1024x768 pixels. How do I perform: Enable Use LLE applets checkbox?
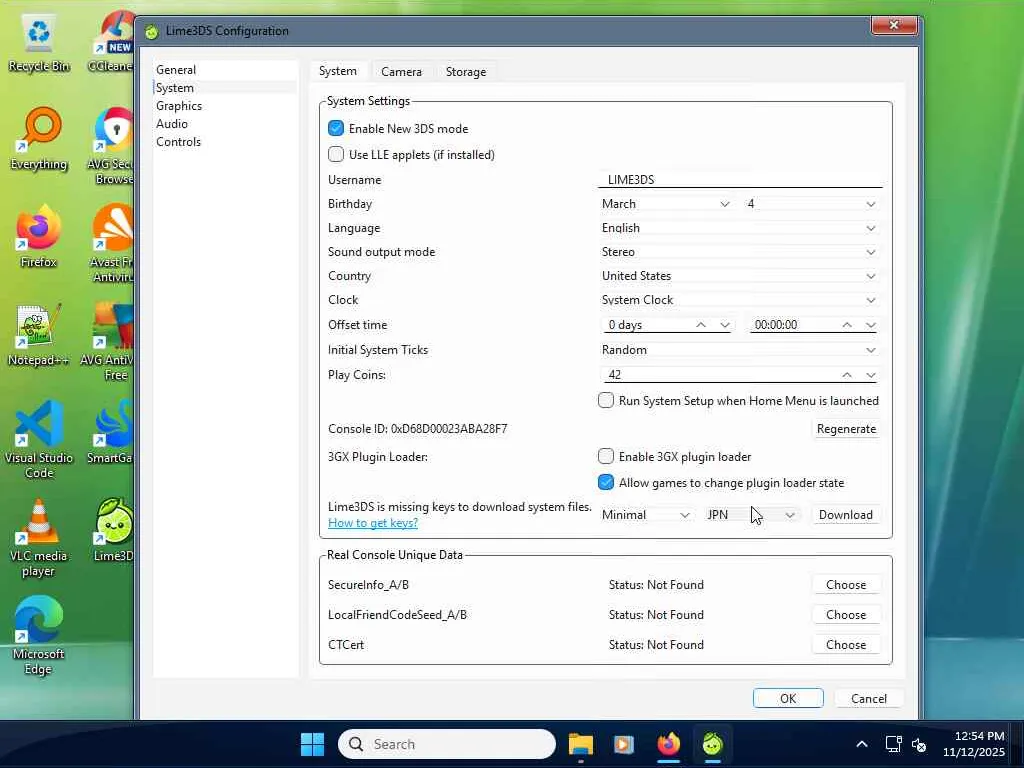pyautogui.click(x=336, y=154)
